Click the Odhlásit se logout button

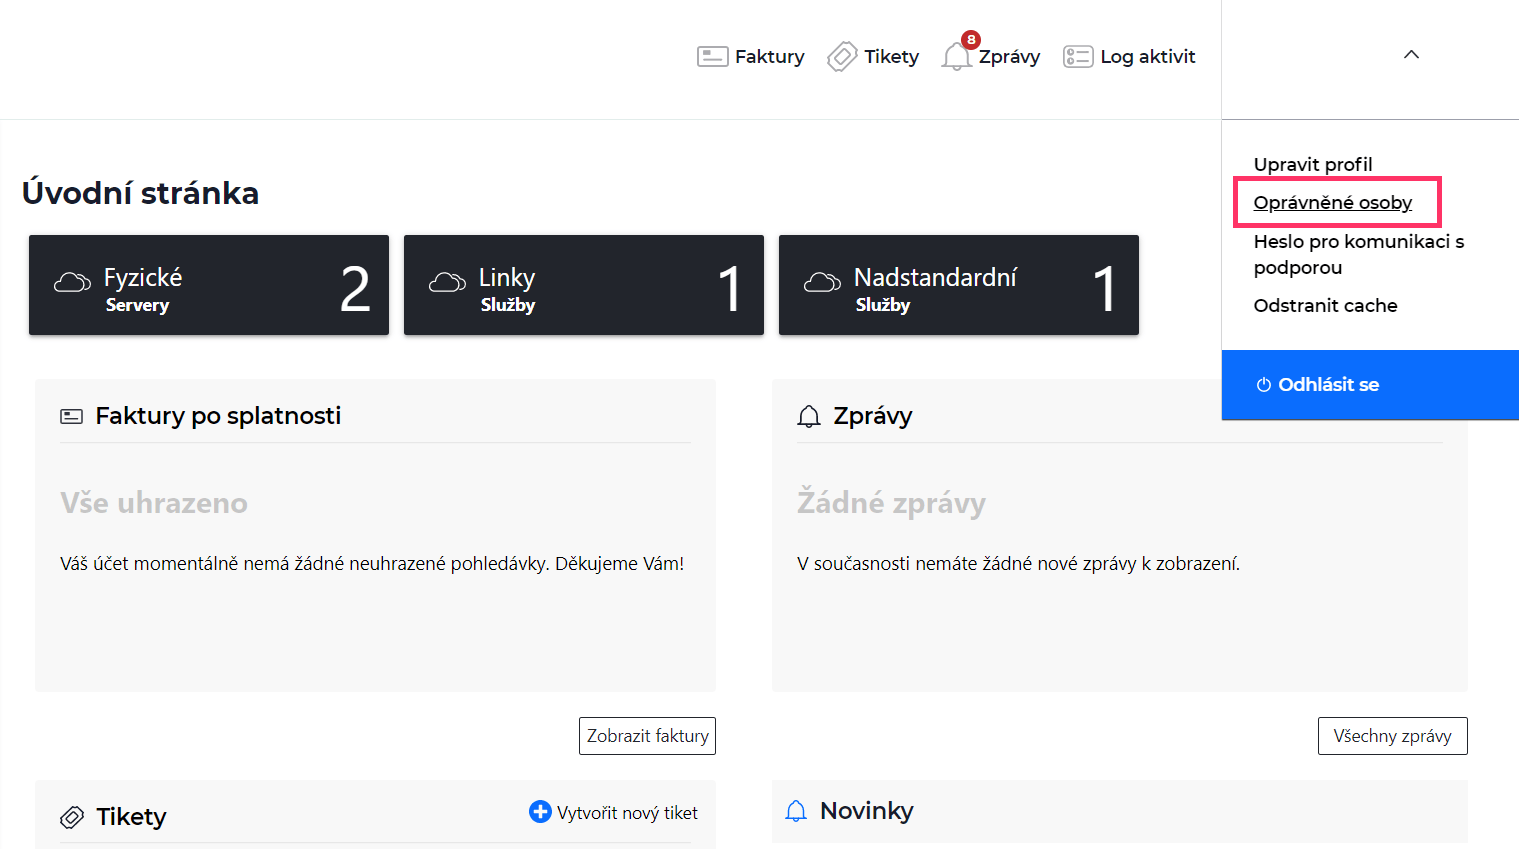[1370, 385]
